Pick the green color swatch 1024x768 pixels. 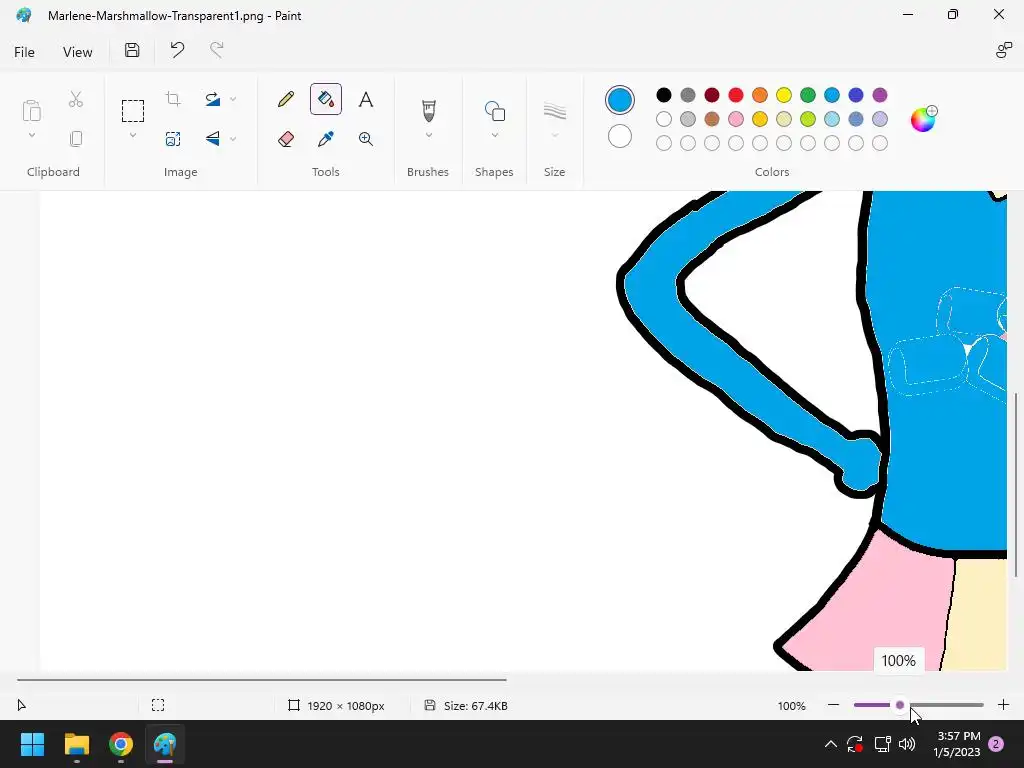coord(808,95)
